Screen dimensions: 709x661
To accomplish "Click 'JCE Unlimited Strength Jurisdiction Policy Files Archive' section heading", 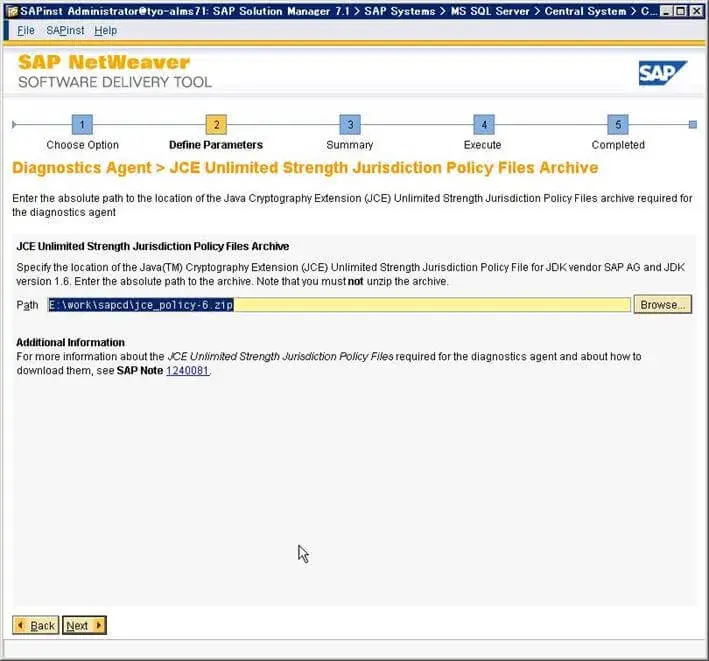I will [153, 246].
